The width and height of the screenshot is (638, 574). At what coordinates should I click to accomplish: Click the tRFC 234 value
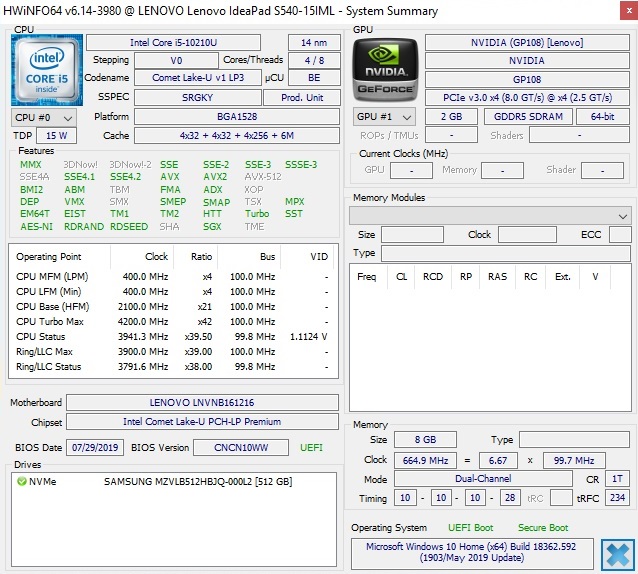617,498
